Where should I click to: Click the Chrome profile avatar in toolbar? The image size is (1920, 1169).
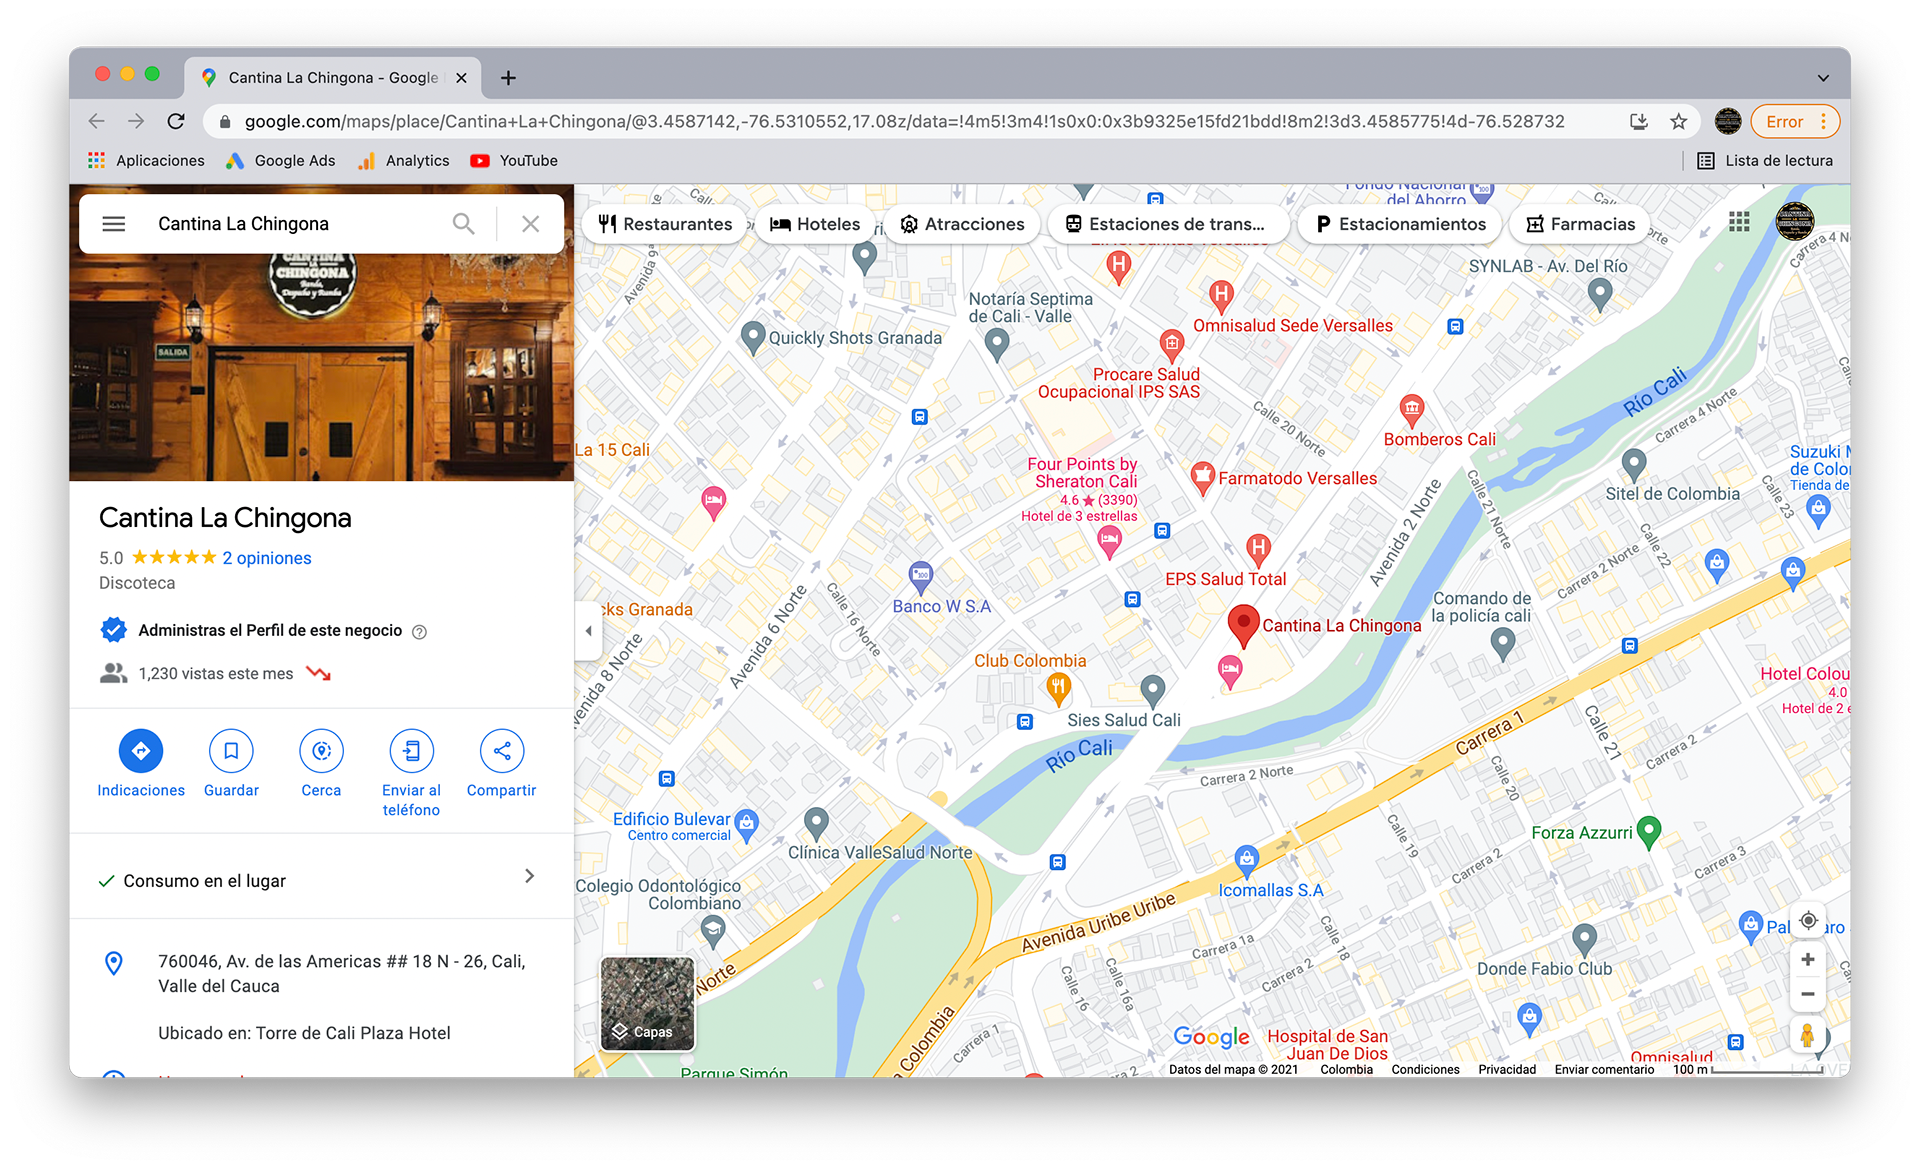(1728, 122)
